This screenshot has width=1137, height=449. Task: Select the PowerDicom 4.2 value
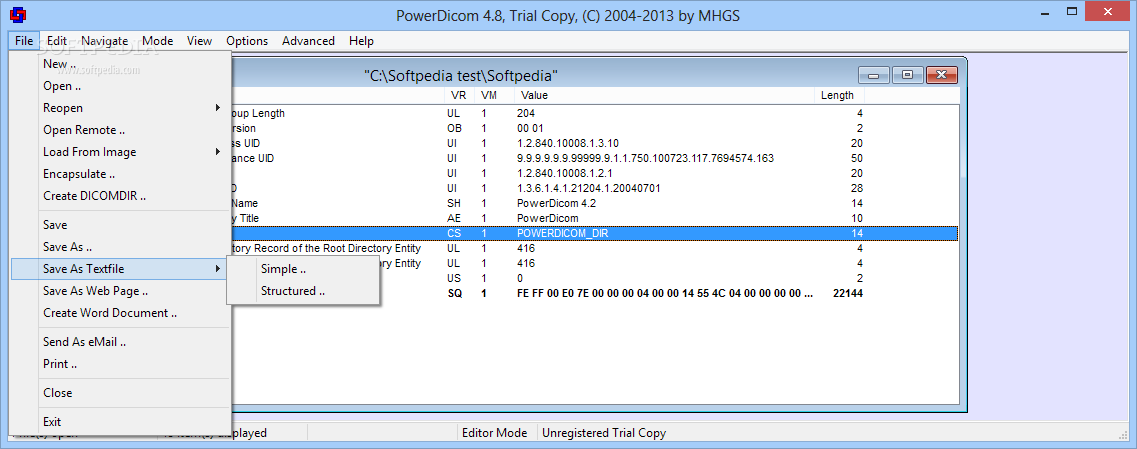tap(555, 204)
